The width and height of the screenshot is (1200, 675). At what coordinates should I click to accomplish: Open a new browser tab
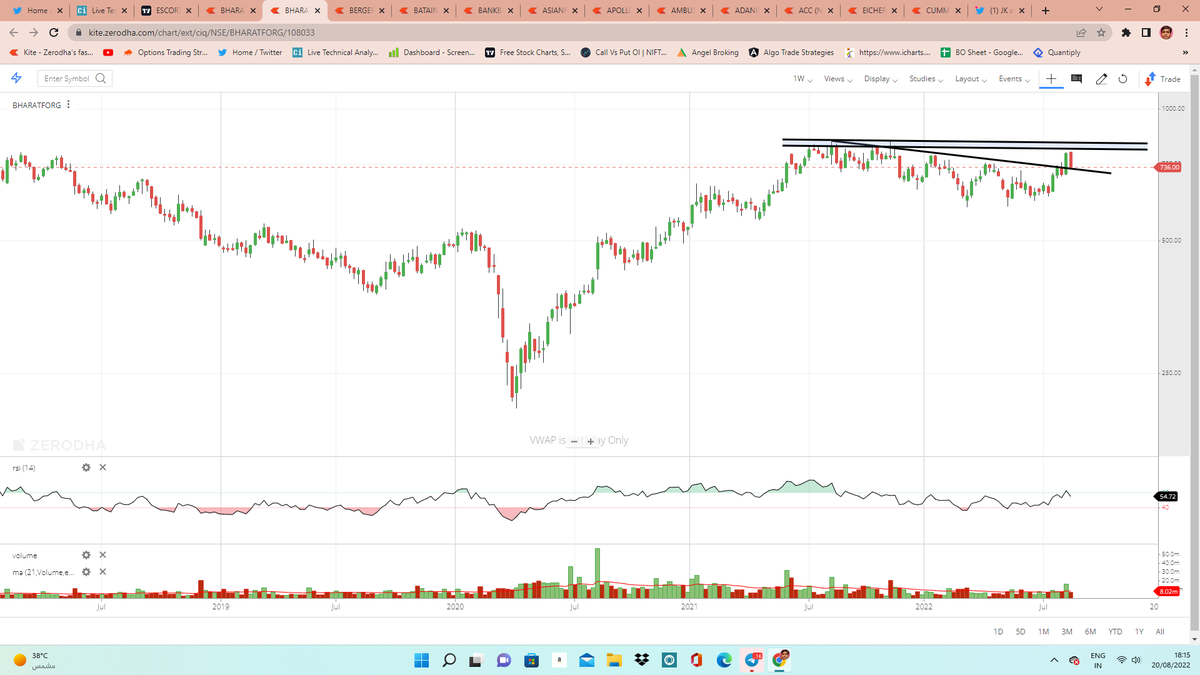pyautogui.click(x=1044, y=11)
